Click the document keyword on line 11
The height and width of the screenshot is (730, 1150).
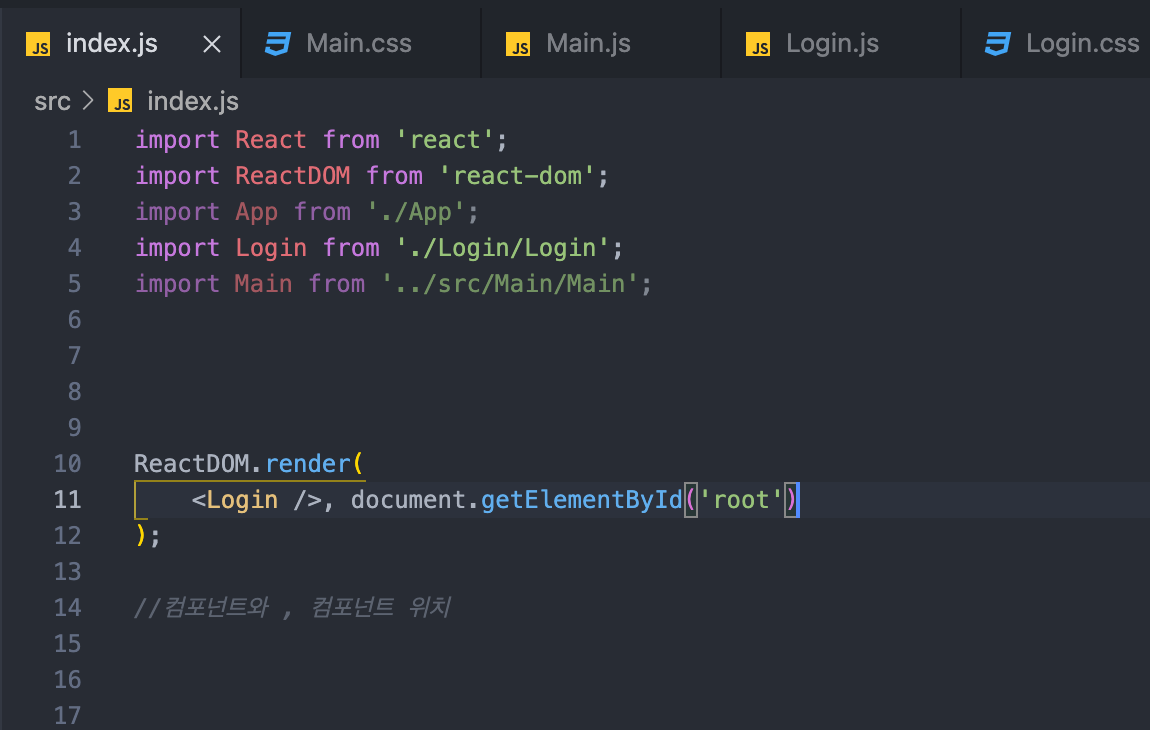pyautogui.click(x=409, y=500)
